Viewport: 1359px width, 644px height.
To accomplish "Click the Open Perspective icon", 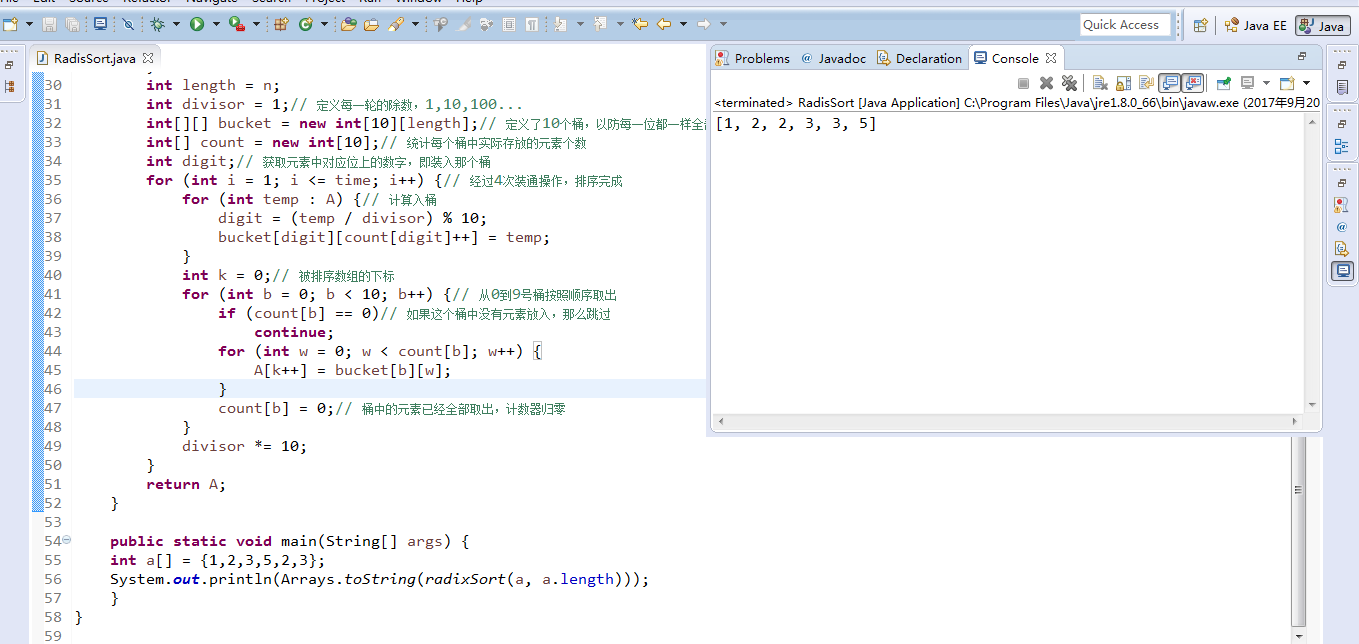I will click(1200, 25).
